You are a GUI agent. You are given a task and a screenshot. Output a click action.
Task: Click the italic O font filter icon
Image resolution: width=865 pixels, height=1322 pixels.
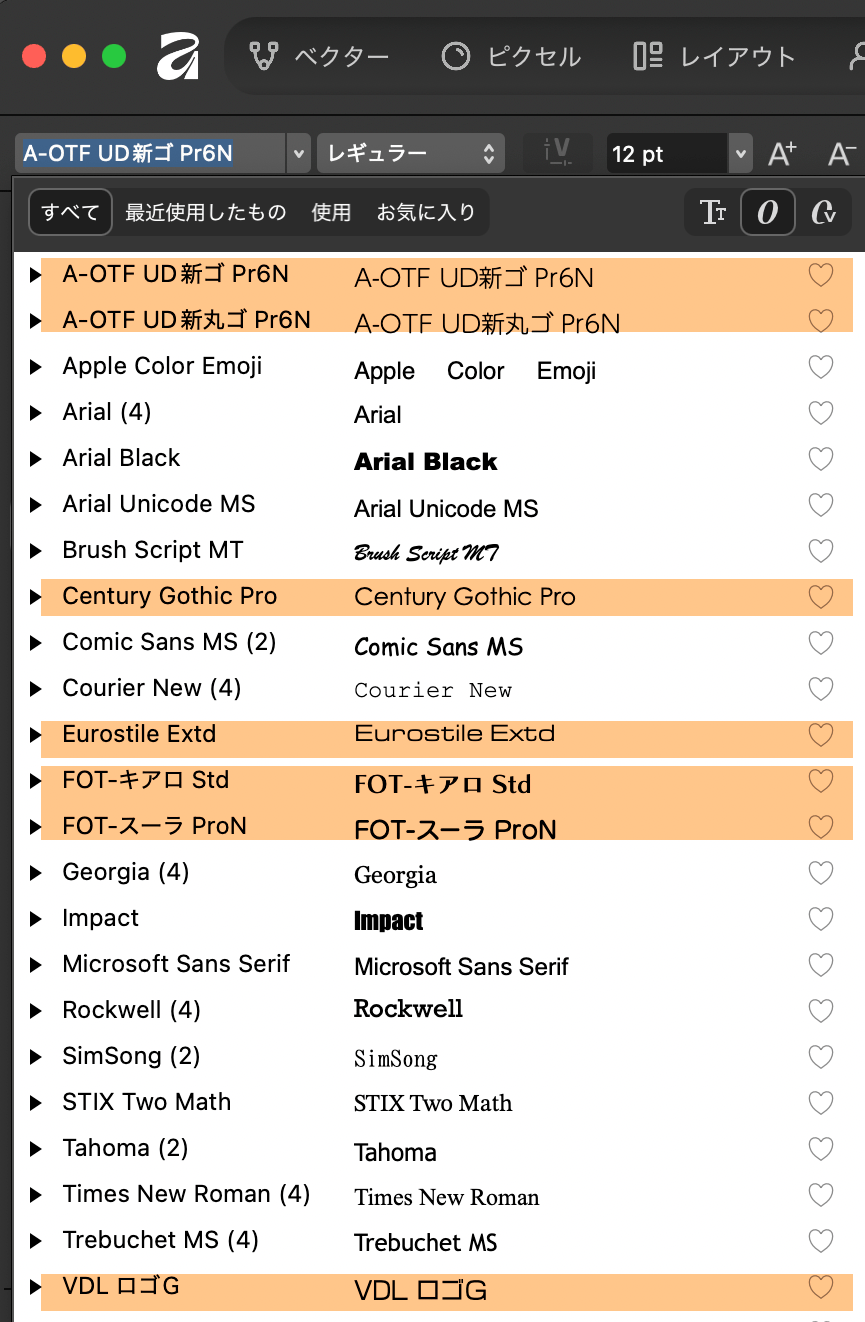768,212
